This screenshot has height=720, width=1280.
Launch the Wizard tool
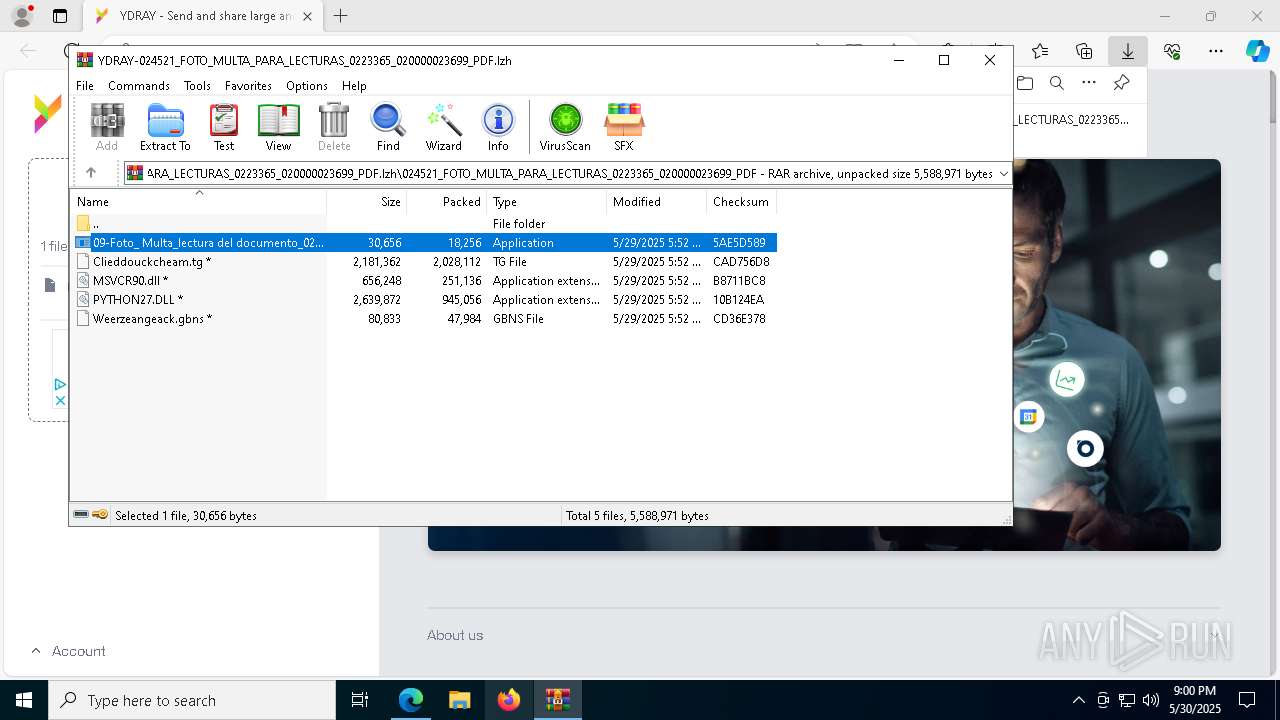point(443,127)
